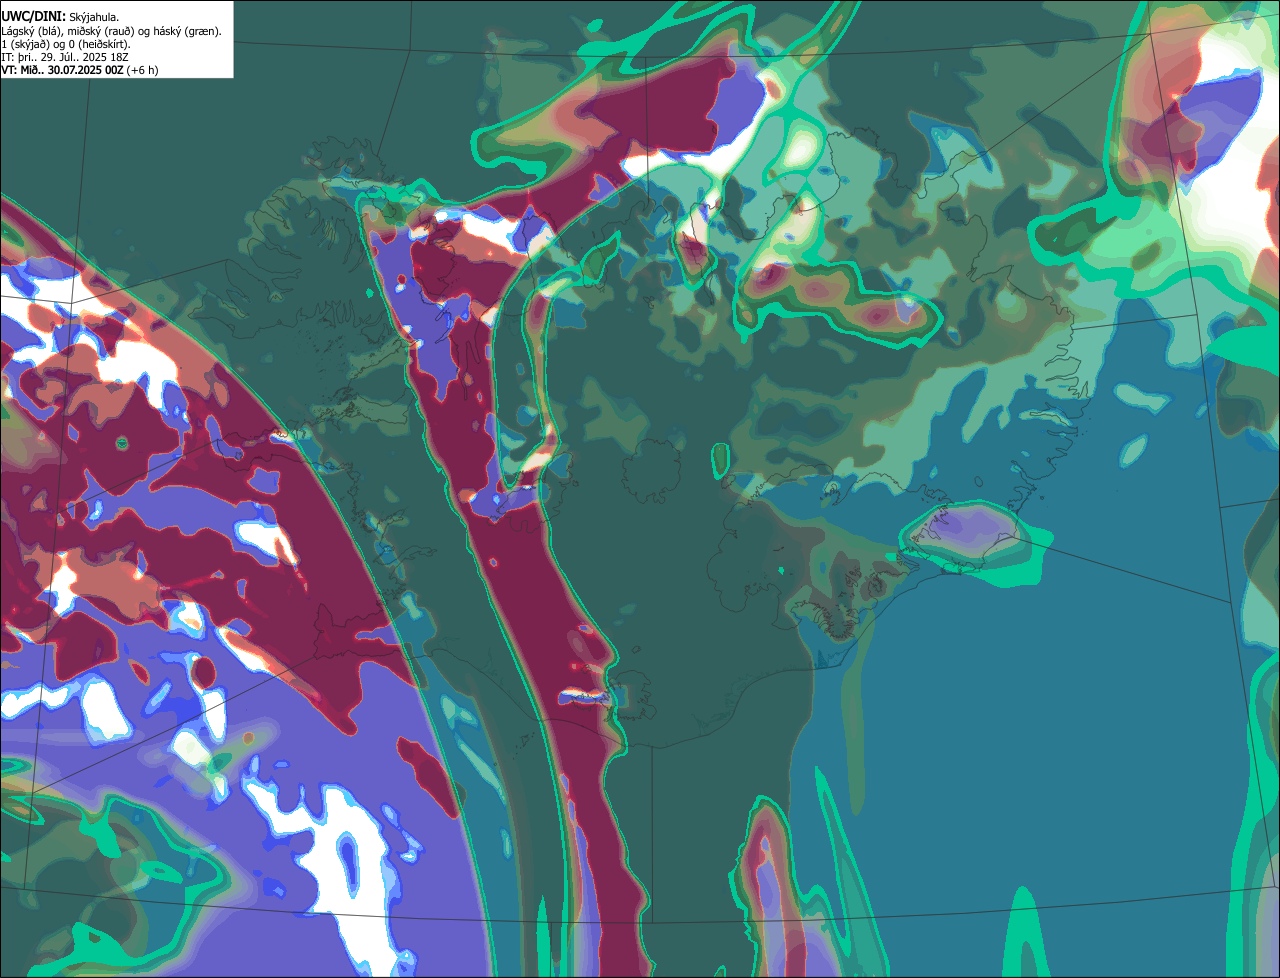Image resolution: width=1280 pixels, height=978 pixels.
Task: Click the valid time "VT: Mið.. 30.07.2025 00Z"
Action: coord(62,70)
